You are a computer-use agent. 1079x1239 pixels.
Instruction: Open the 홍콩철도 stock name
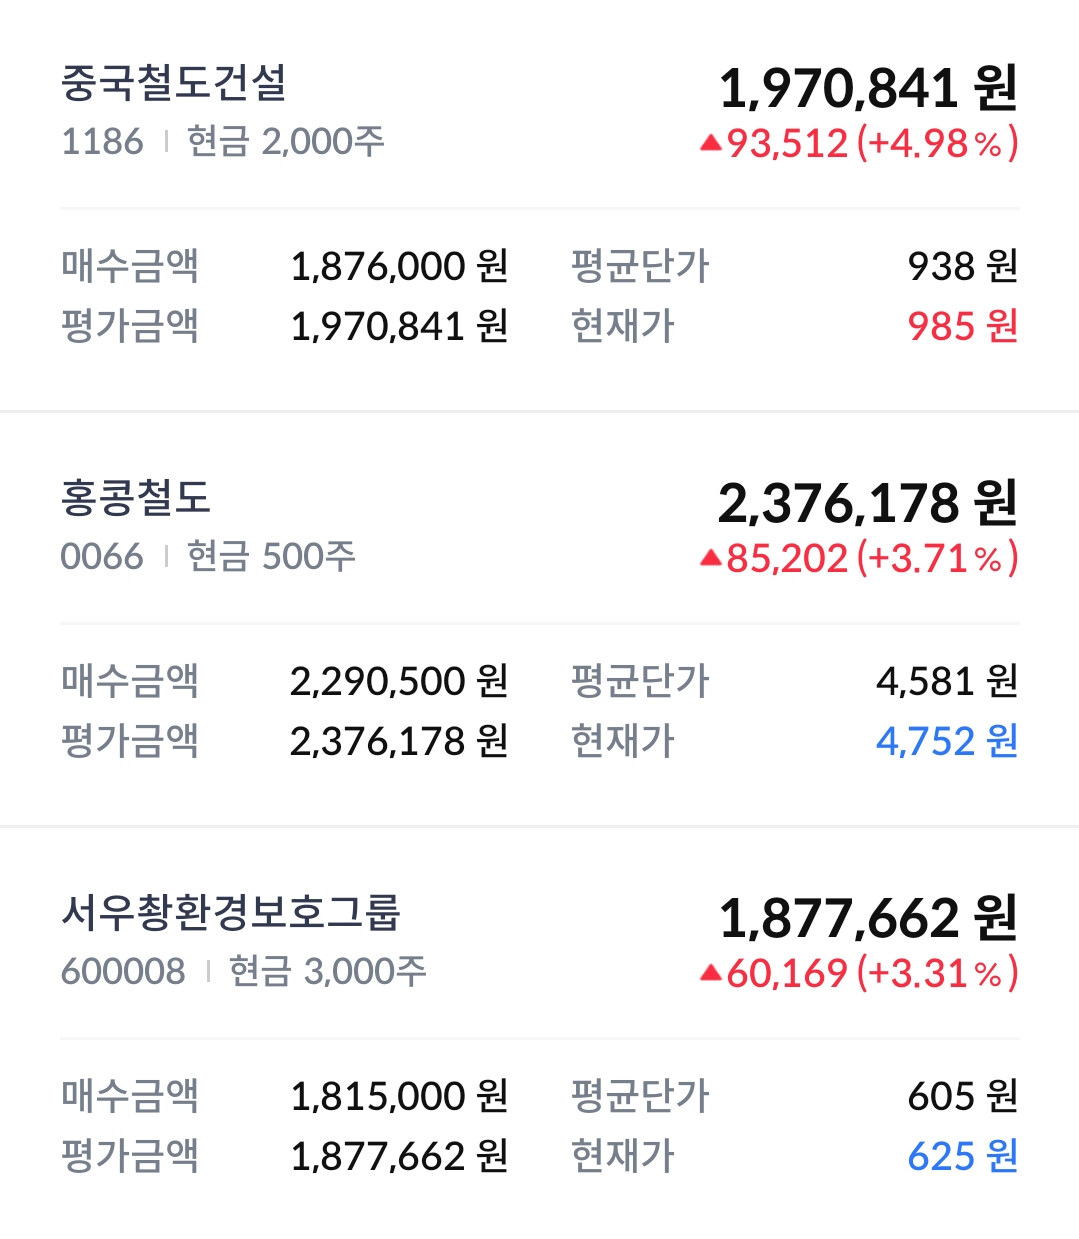coord(136,498)
